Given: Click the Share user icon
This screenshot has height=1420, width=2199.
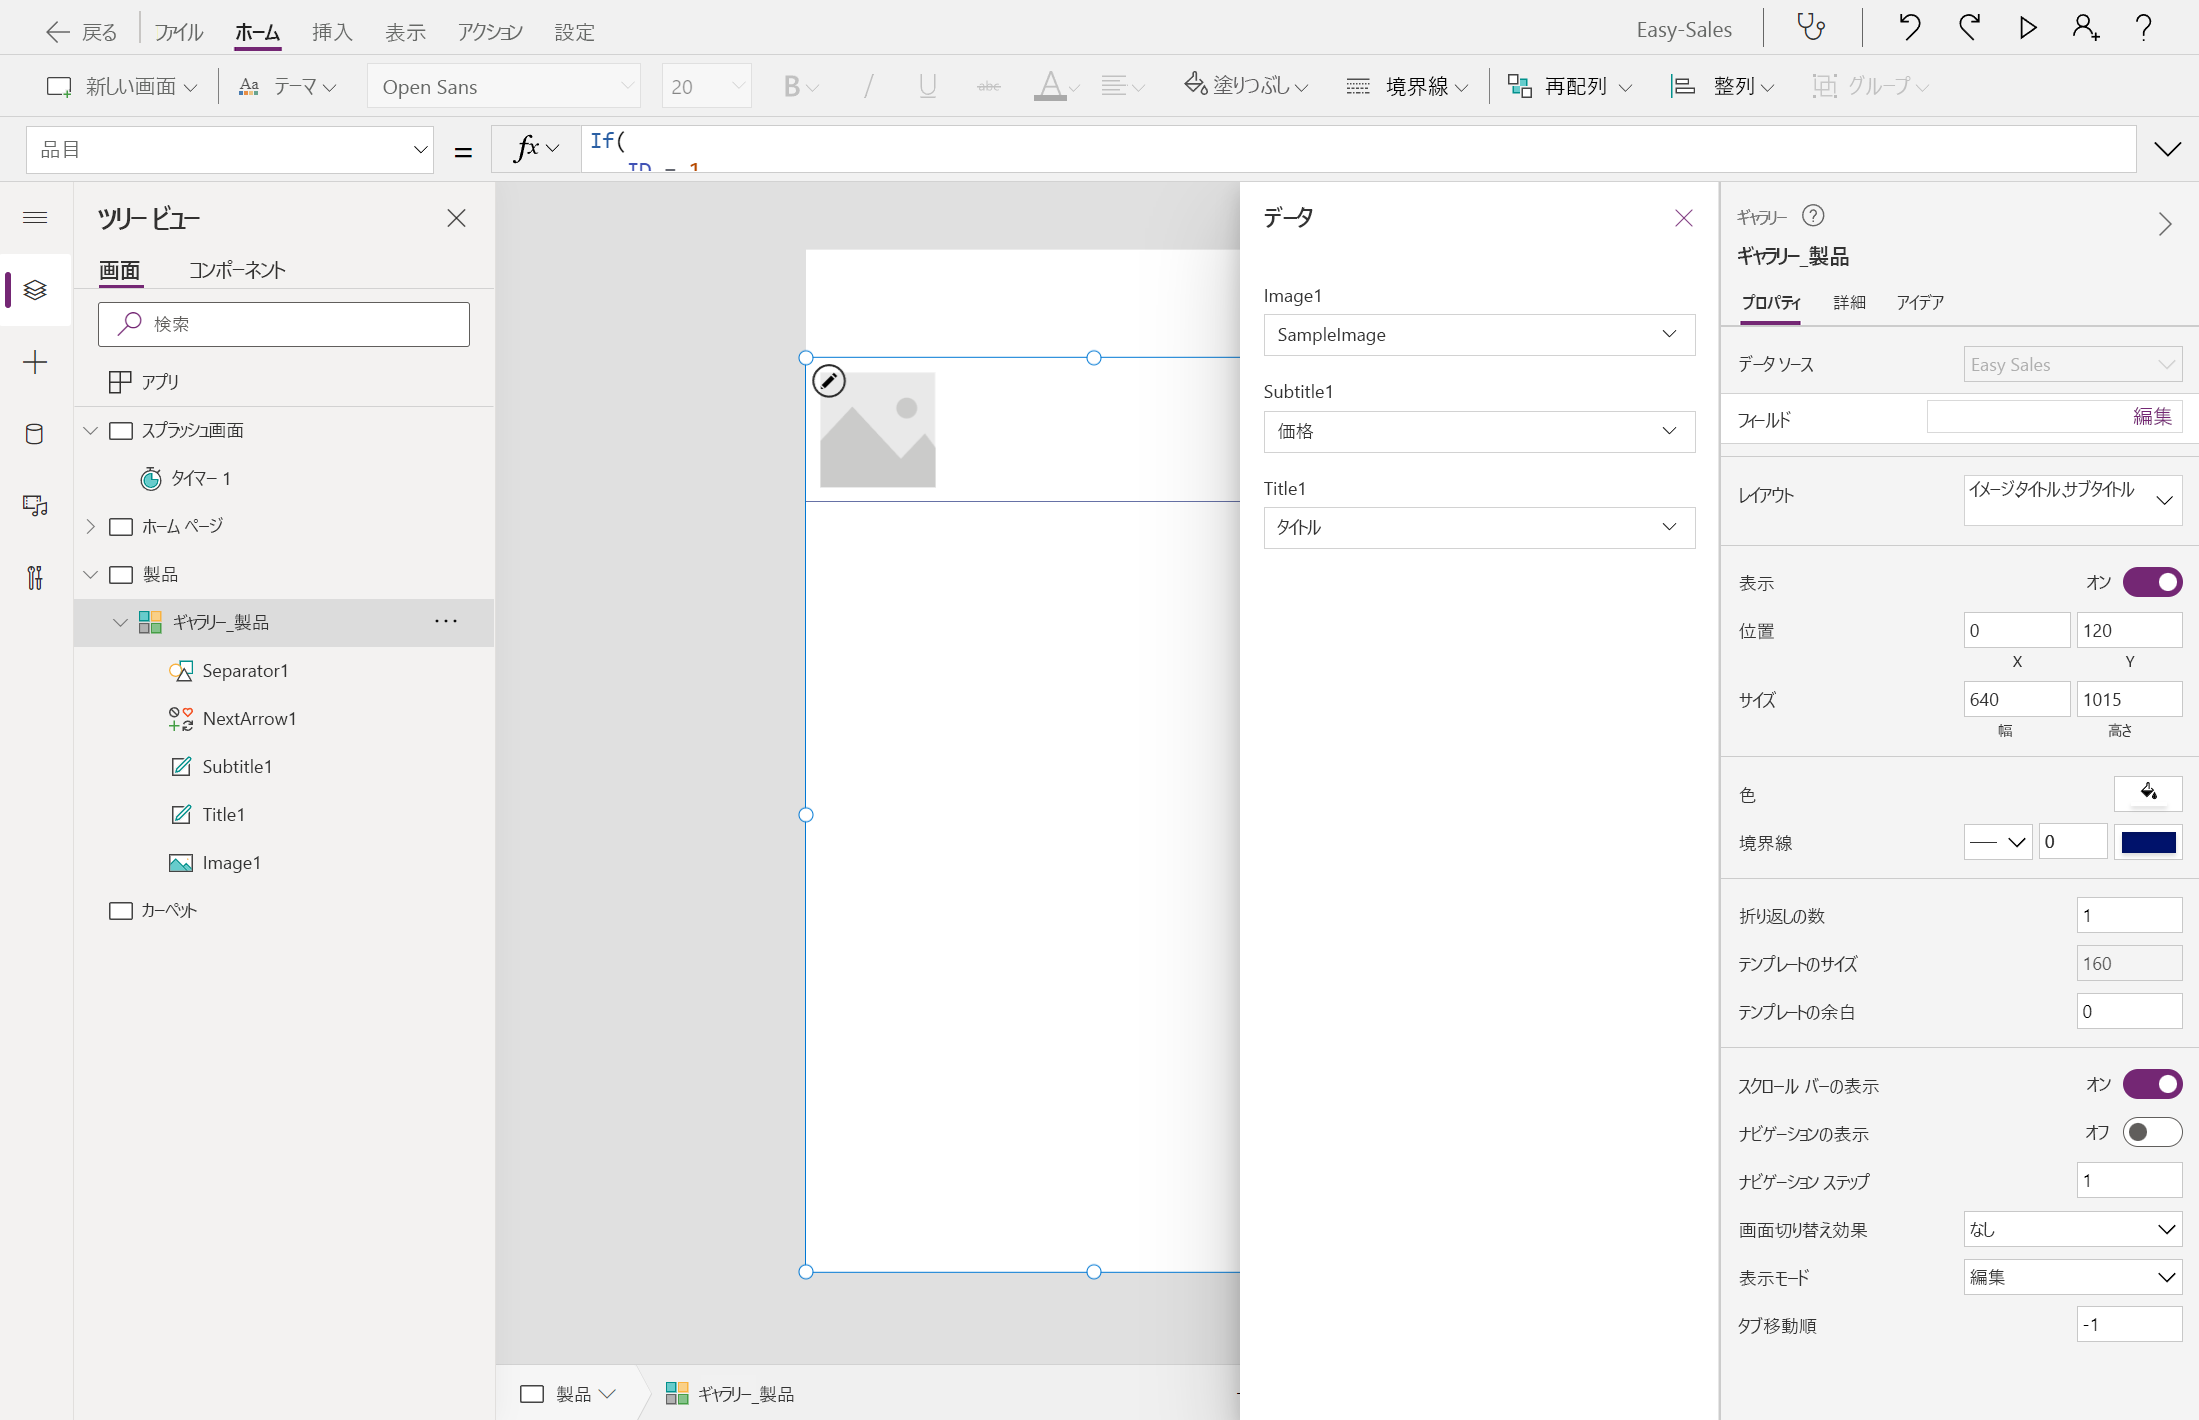Looking at the screenshot, I should tap(2085, 28).
